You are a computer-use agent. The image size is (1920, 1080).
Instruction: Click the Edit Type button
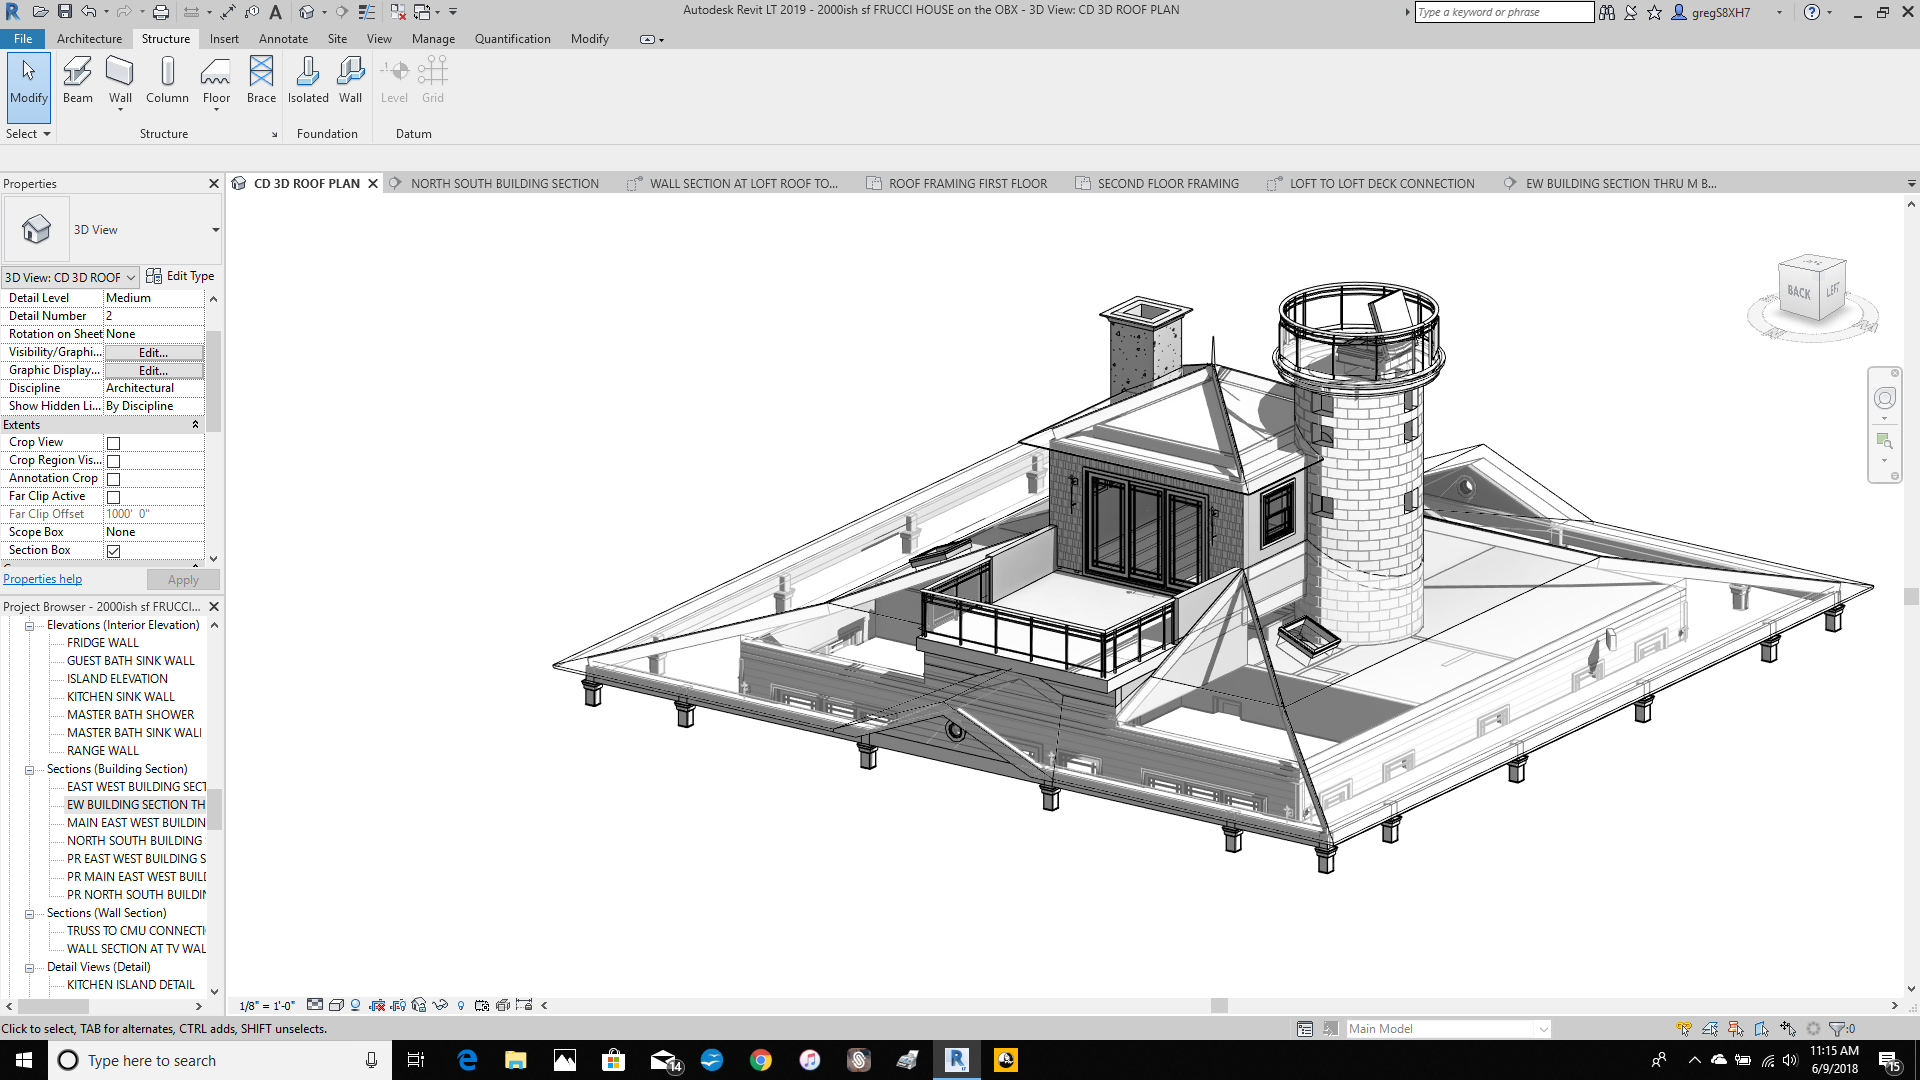click(x=180, y=276)
